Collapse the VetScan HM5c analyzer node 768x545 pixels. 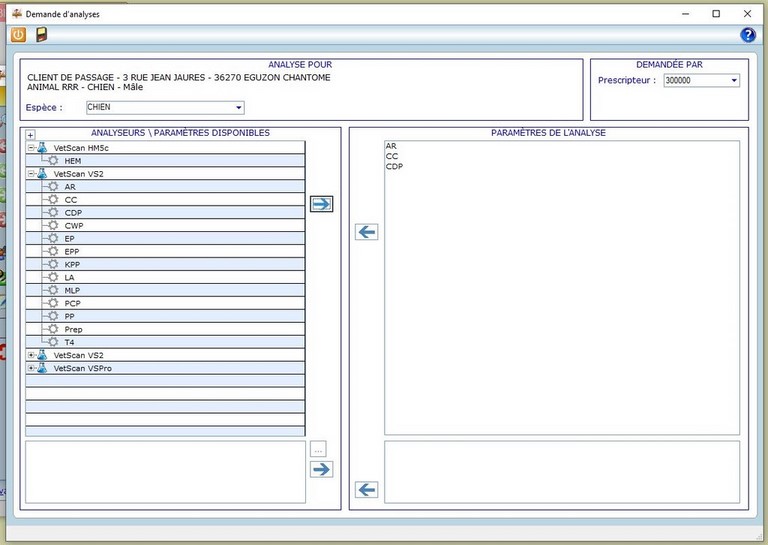click(31, 148)
